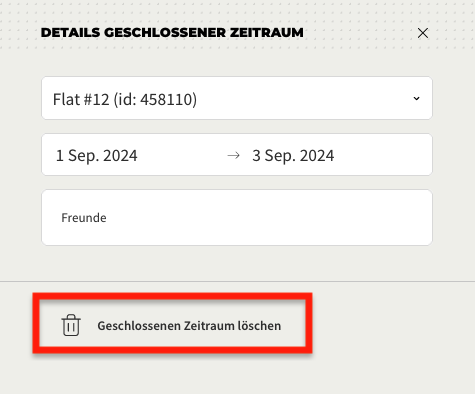Open the Flat #12 (id: 458110) dropdown
475x394 pixels.
237,98
